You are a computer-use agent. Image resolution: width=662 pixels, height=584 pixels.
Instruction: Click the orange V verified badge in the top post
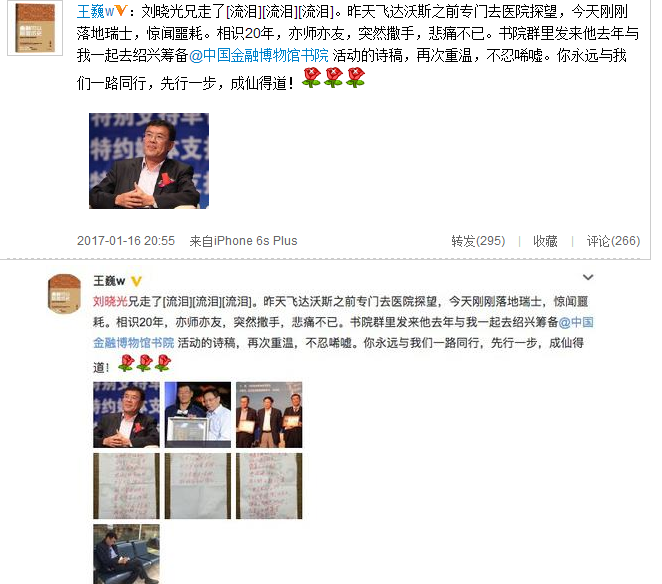[121, 11]
